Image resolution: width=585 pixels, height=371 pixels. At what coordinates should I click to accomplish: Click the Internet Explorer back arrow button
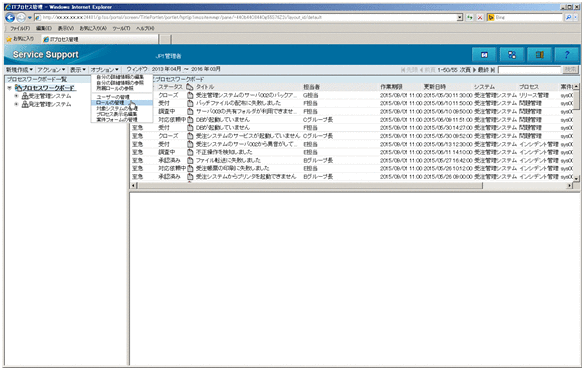click(x=10, y=18)
